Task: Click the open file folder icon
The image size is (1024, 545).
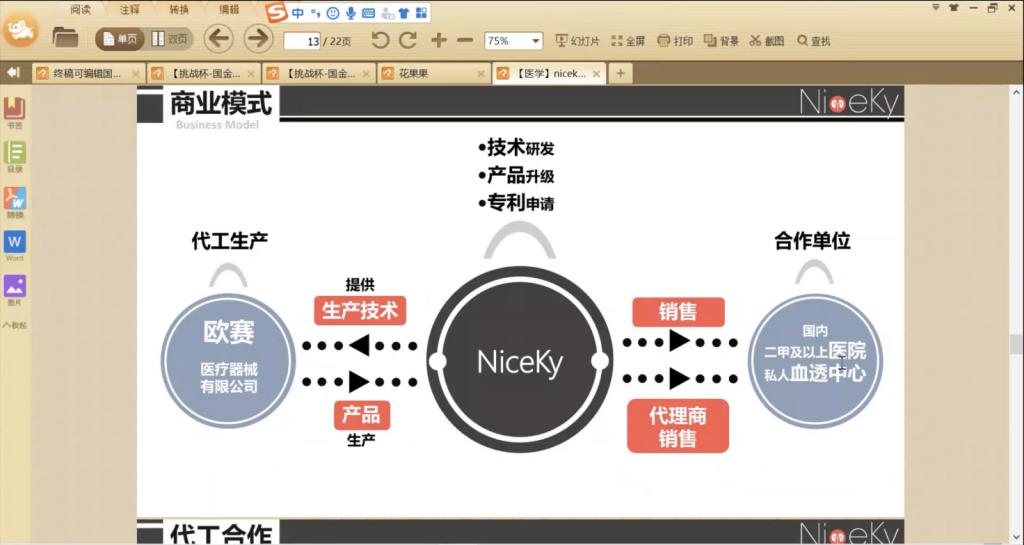Action: (x=66, y=39)
